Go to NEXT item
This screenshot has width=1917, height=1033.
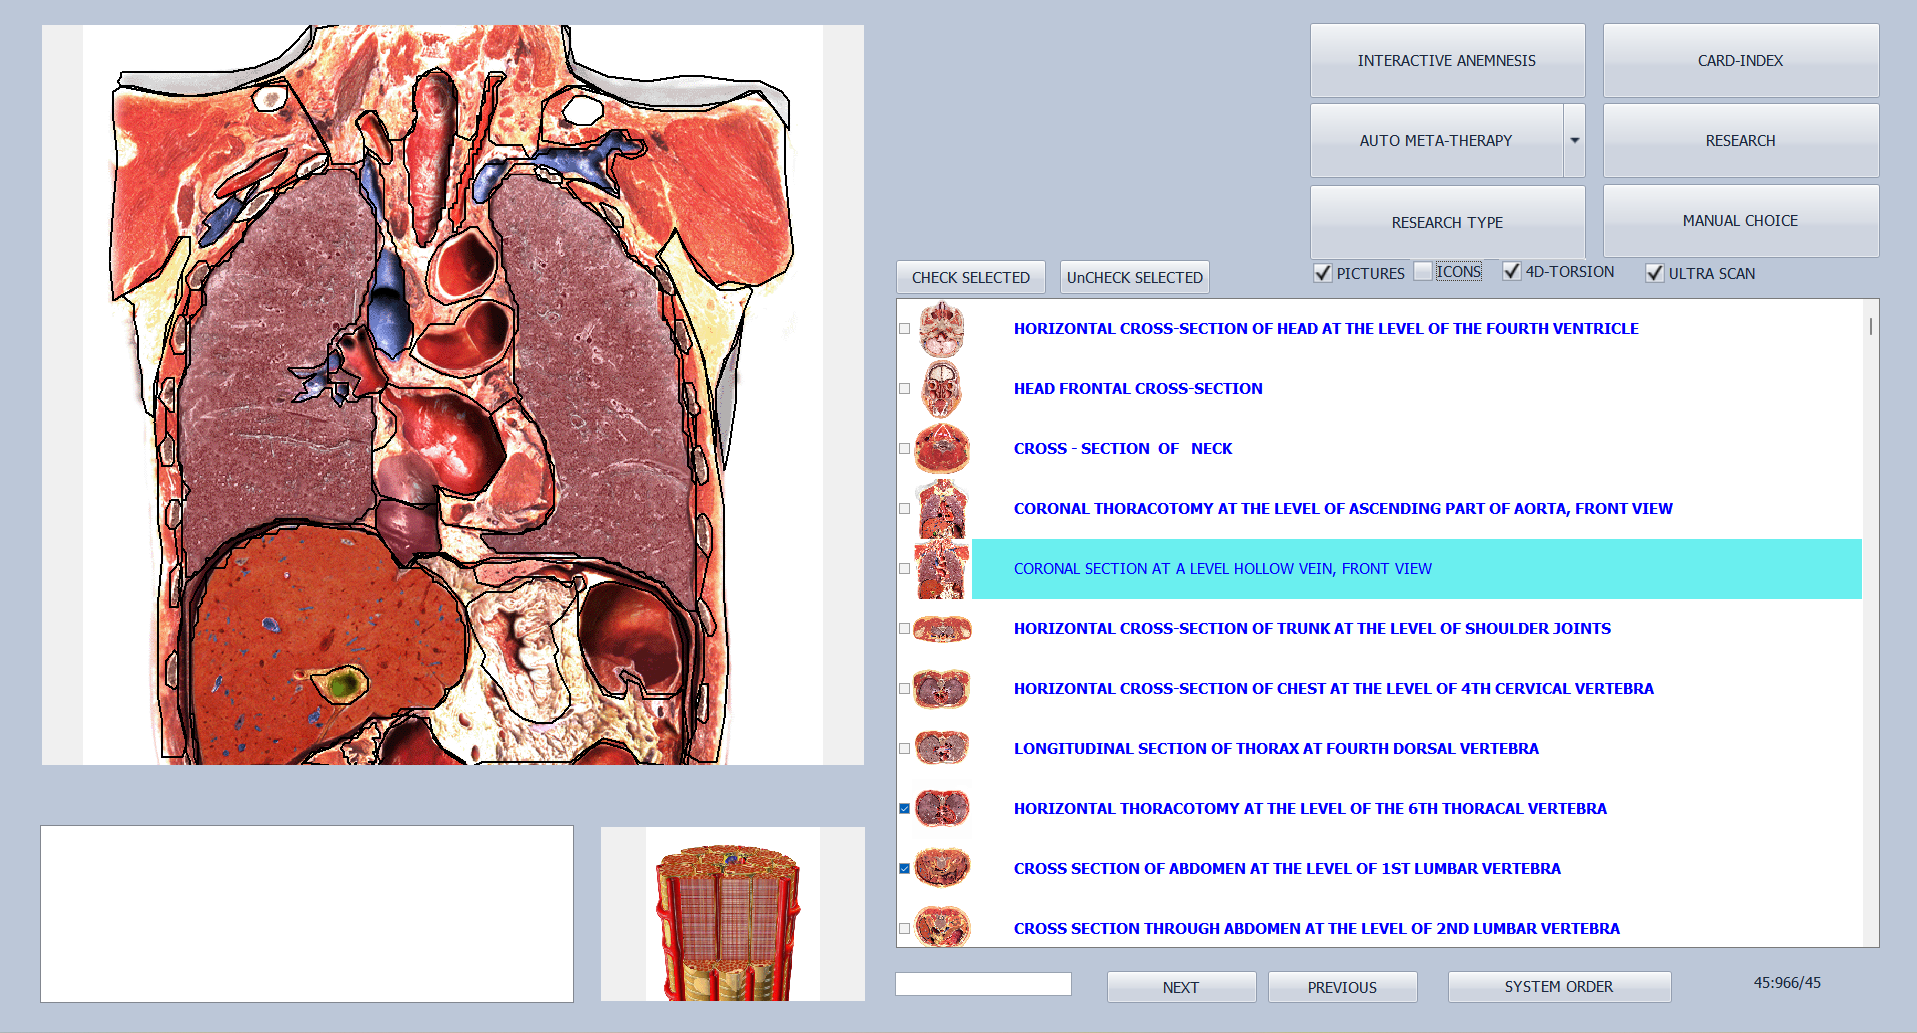1181,987
